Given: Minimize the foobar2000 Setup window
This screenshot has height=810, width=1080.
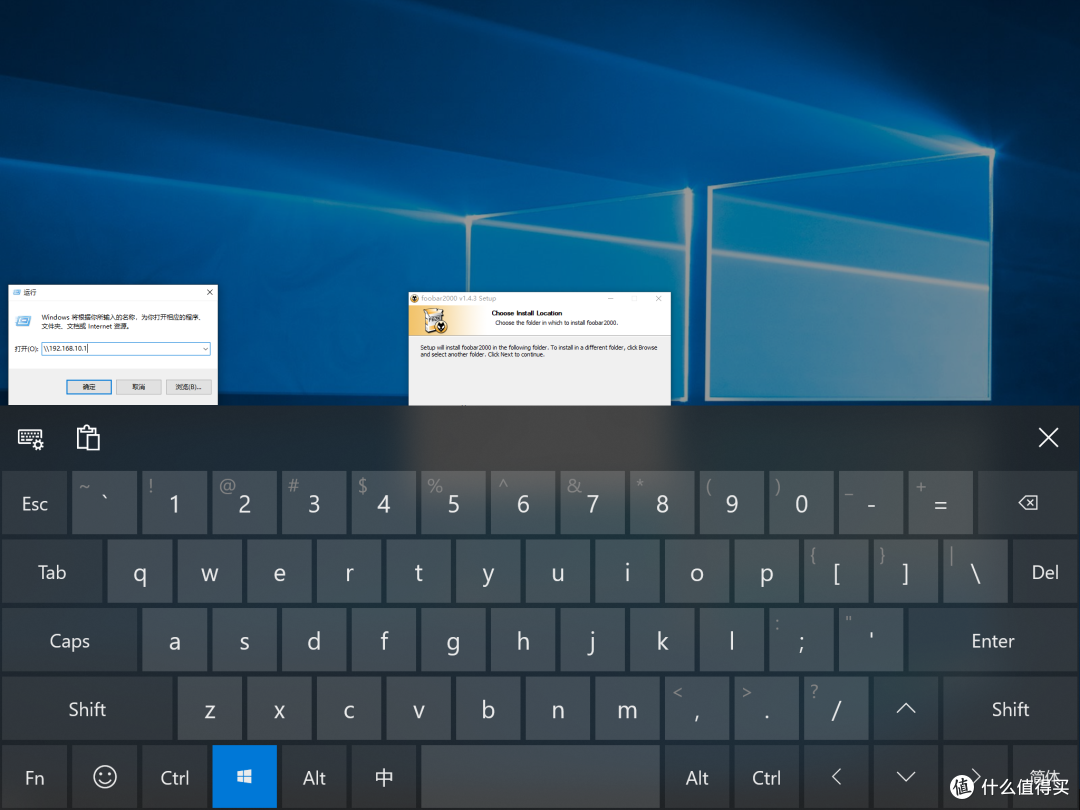Looking at the screenshot, I should coord(610,298).
